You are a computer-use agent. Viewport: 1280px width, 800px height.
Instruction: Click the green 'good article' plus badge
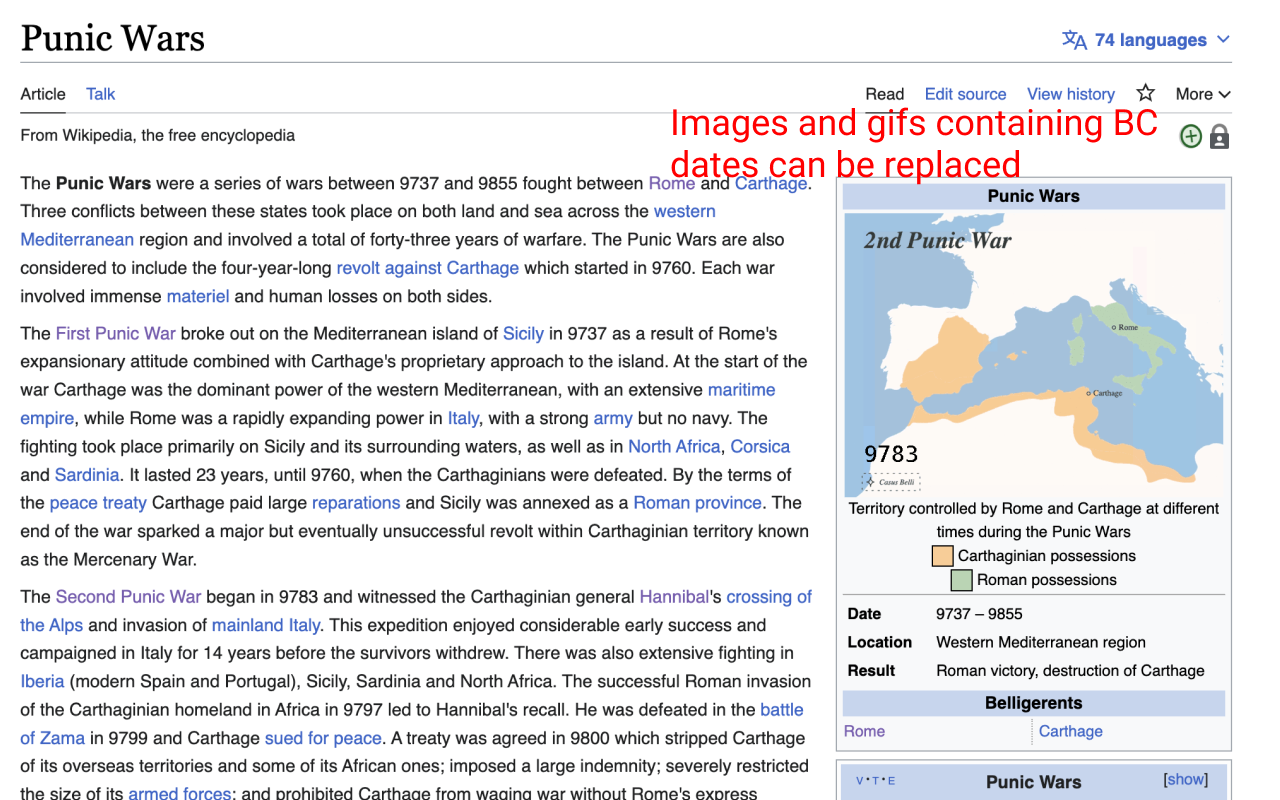coord(1190,136)
